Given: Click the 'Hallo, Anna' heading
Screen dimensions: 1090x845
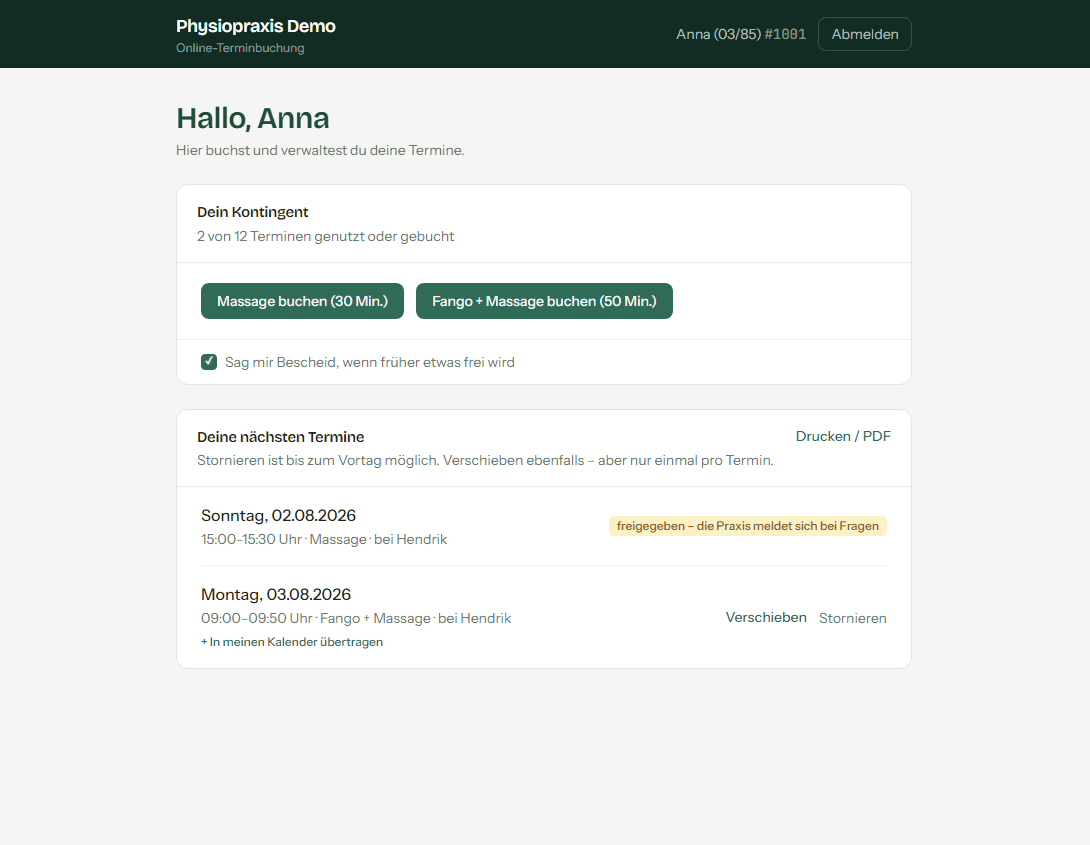Looking at the screenshot, I should pyautogui.click(x=252, y=118).
